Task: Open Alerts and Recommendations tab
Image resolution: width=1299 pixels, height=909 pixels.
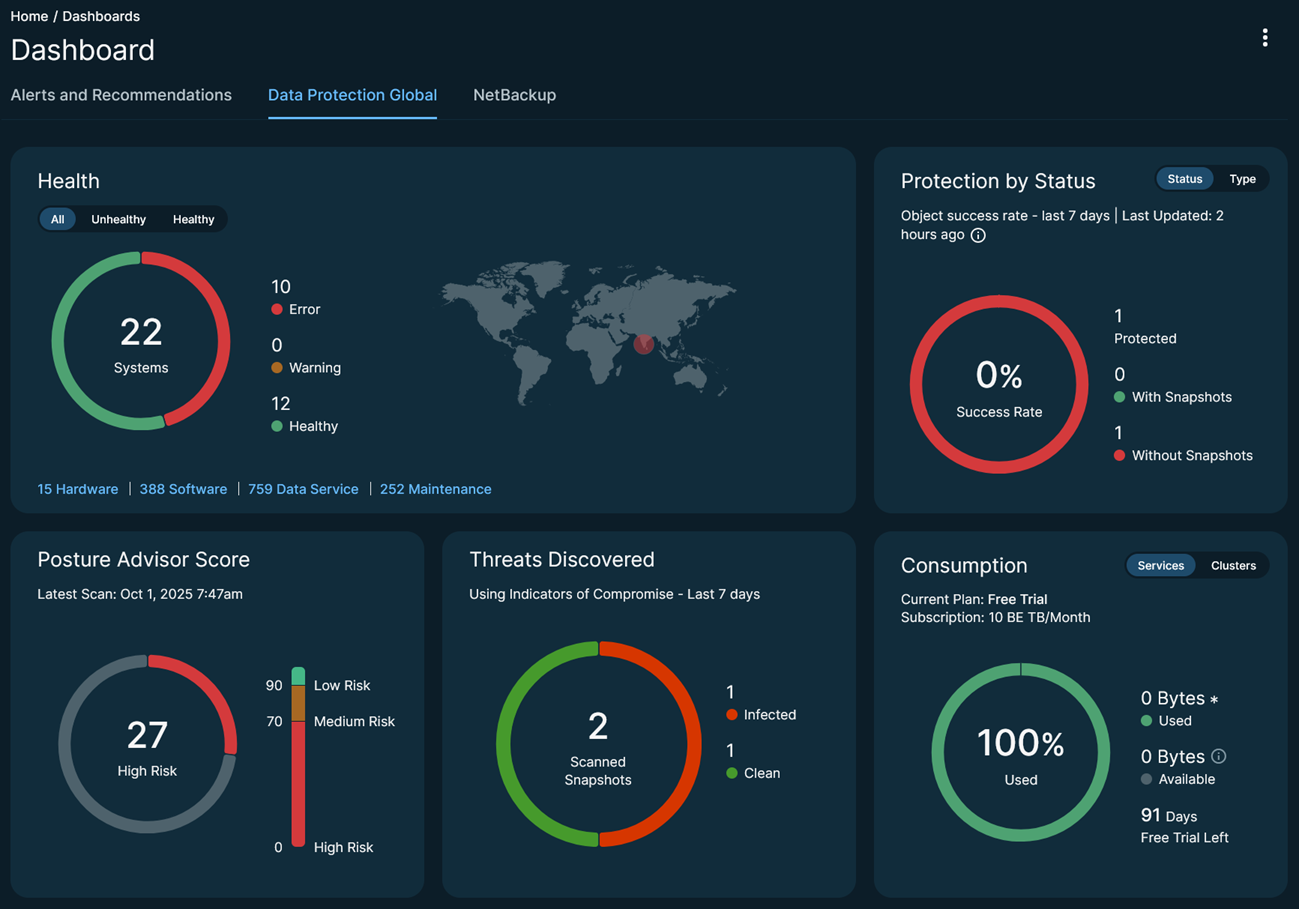Action: click(x=121, y=95)
